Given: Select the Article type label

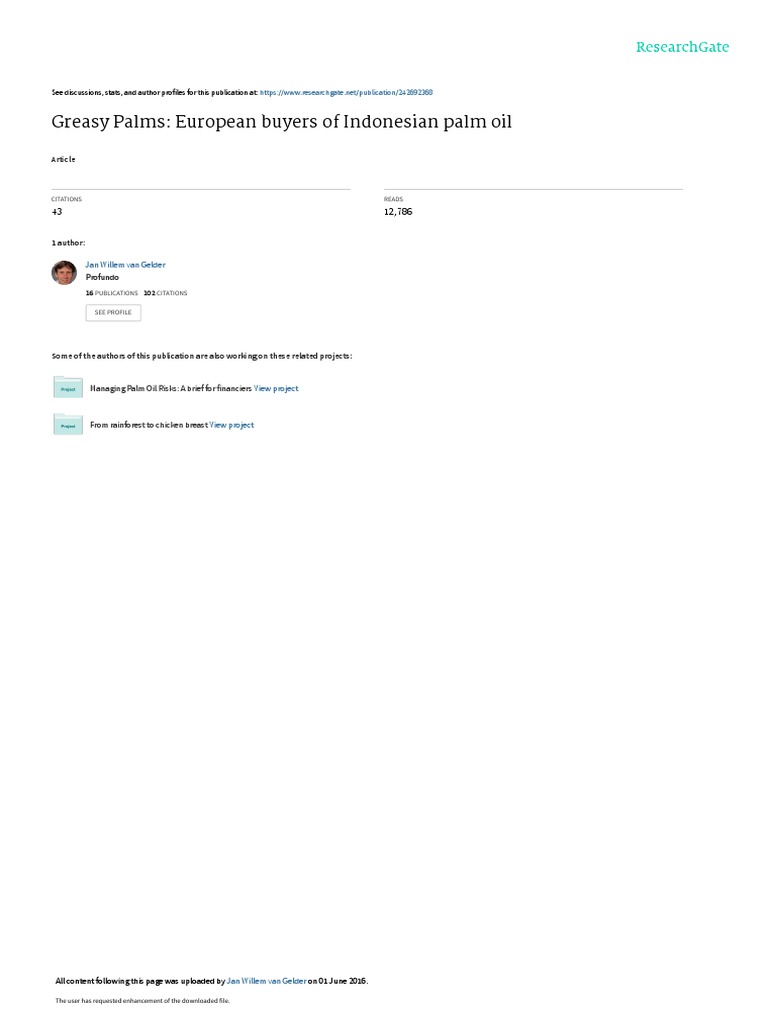Looking at the screenshot, I should pos(63,159).
